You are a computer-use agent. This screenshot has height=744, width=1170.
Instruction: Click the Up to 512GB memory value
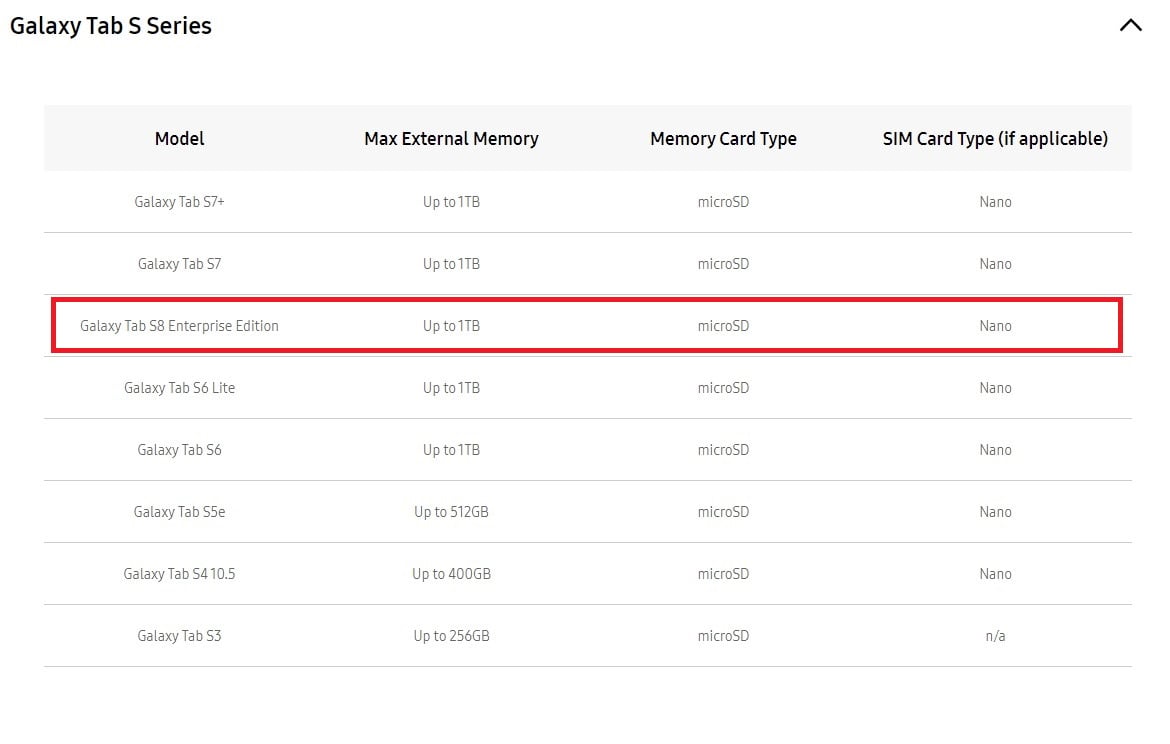(x=451, y=512)
